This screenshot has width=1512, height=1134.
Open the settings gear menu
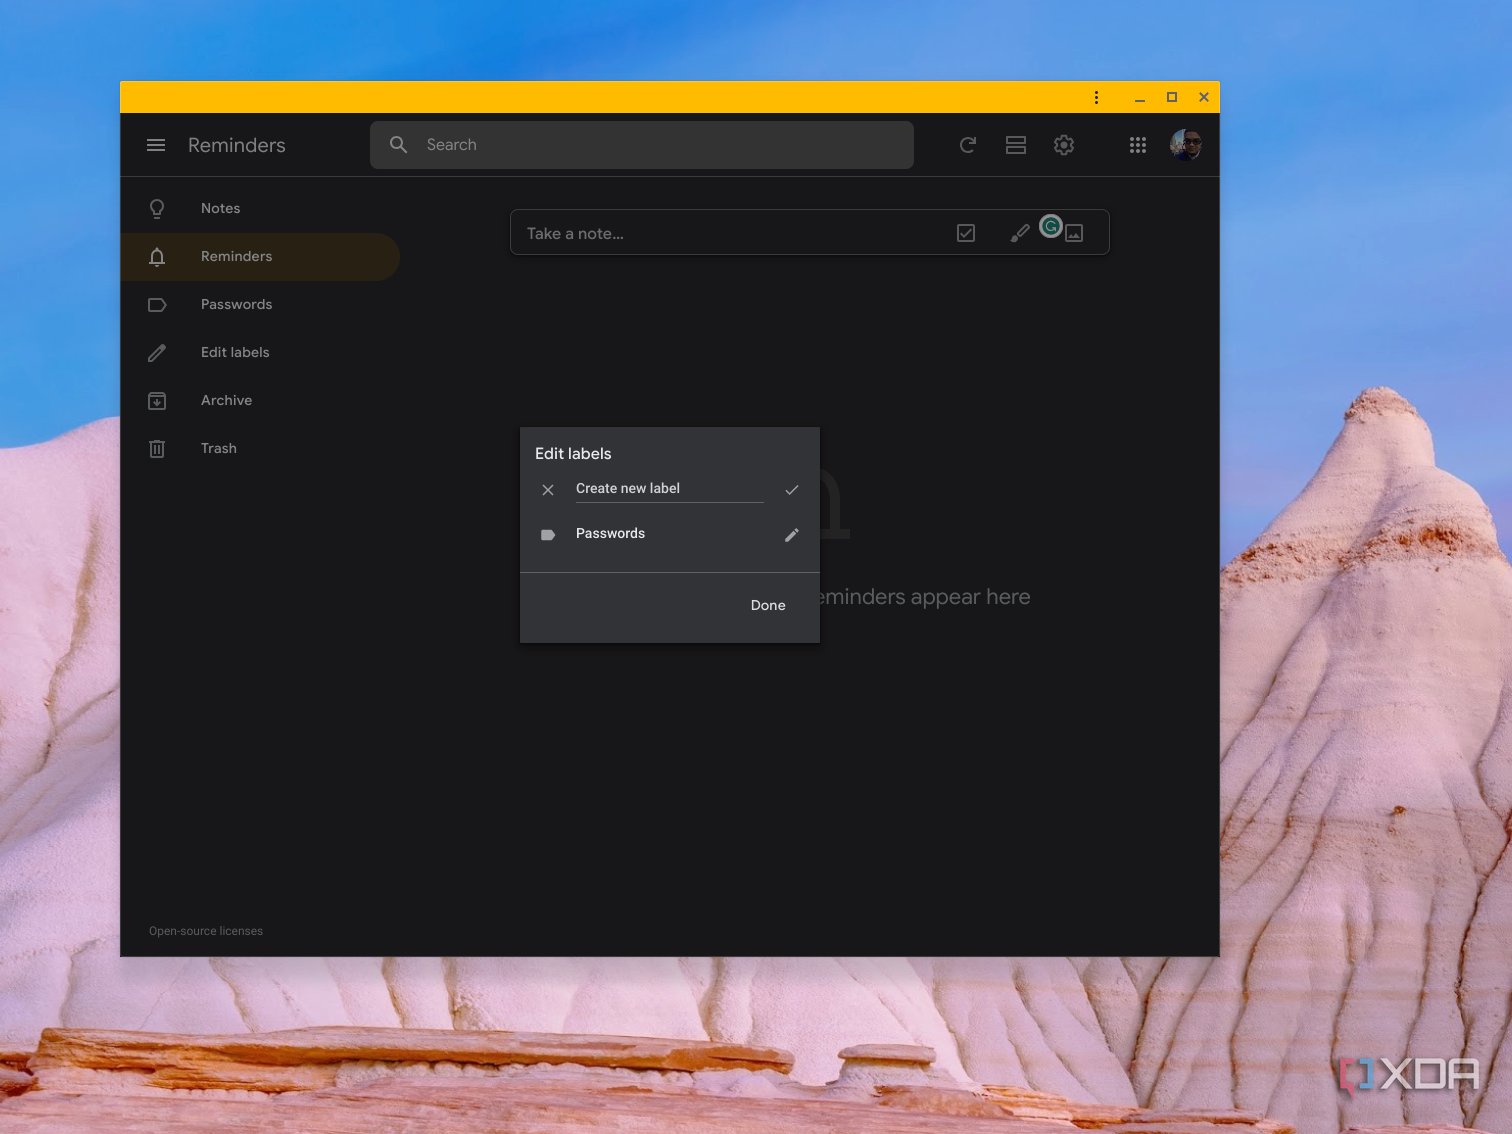pos(1064,145)
